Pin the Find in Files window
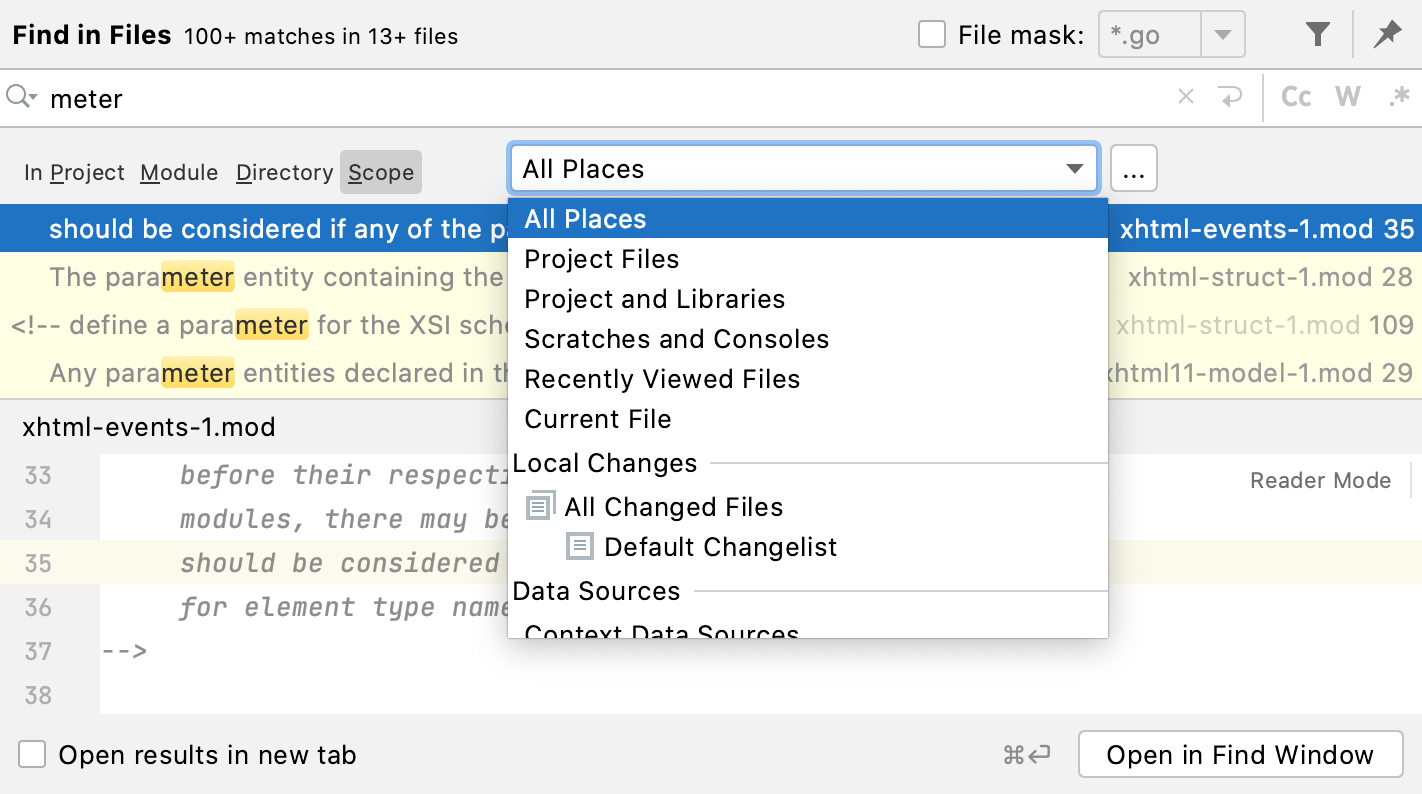 click(x=1387, y=35)
